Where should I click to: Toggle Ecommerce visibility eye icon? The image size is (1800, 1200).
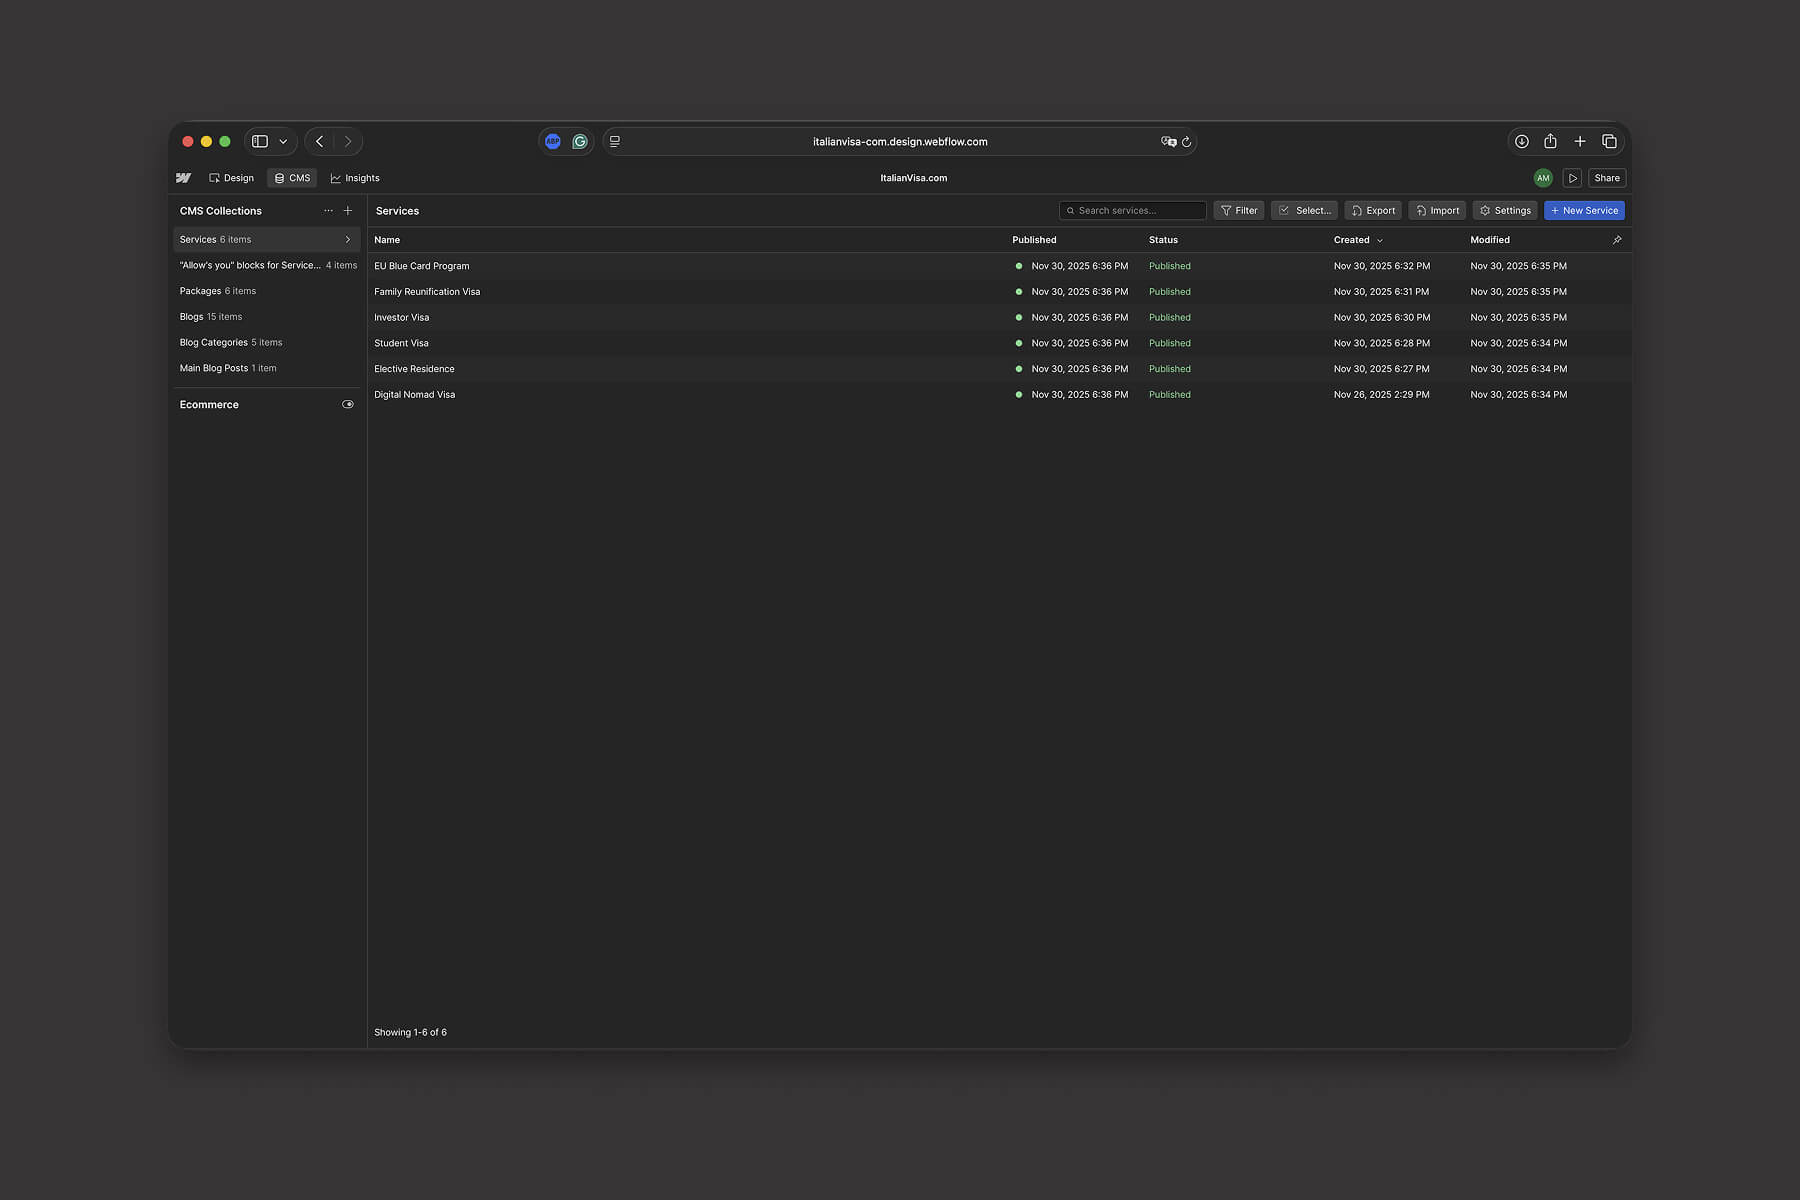tap(348, 405)
